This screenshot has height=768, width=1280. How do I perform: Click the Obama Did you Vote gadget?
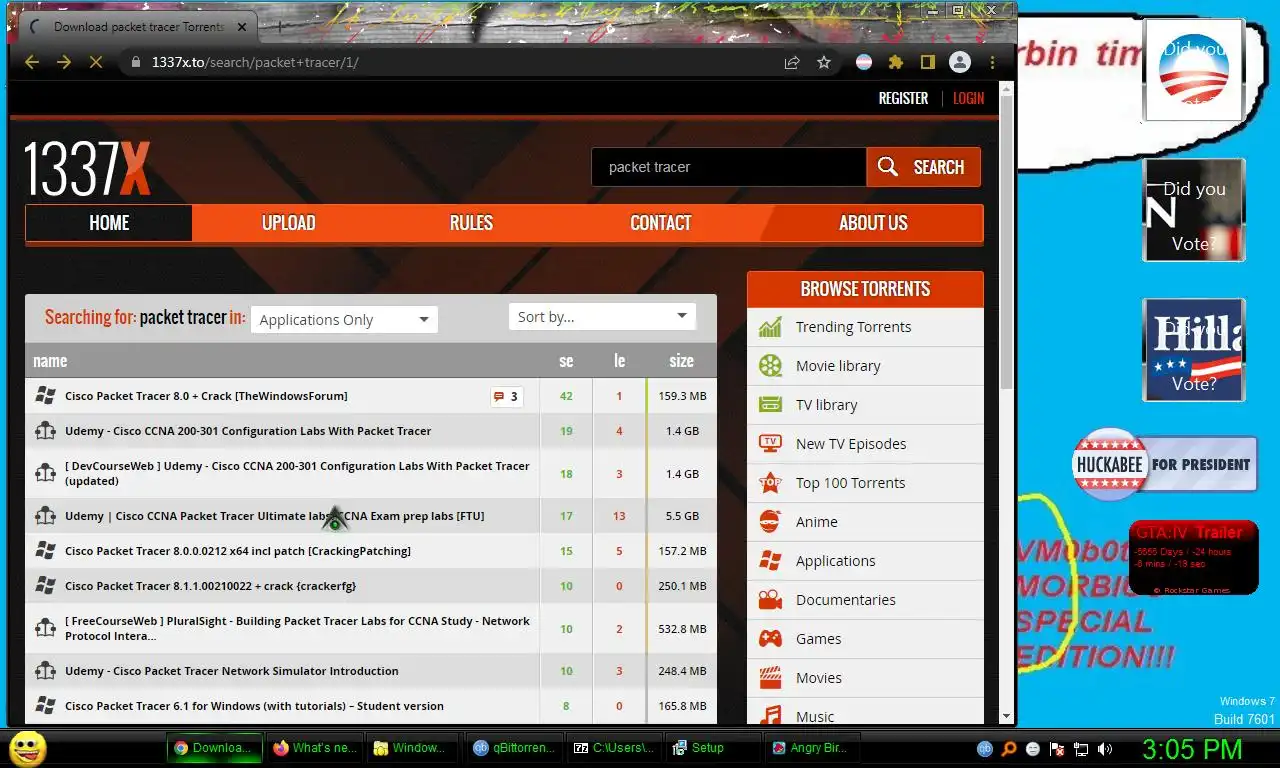pyautogui.click(x=1194, y=70)
